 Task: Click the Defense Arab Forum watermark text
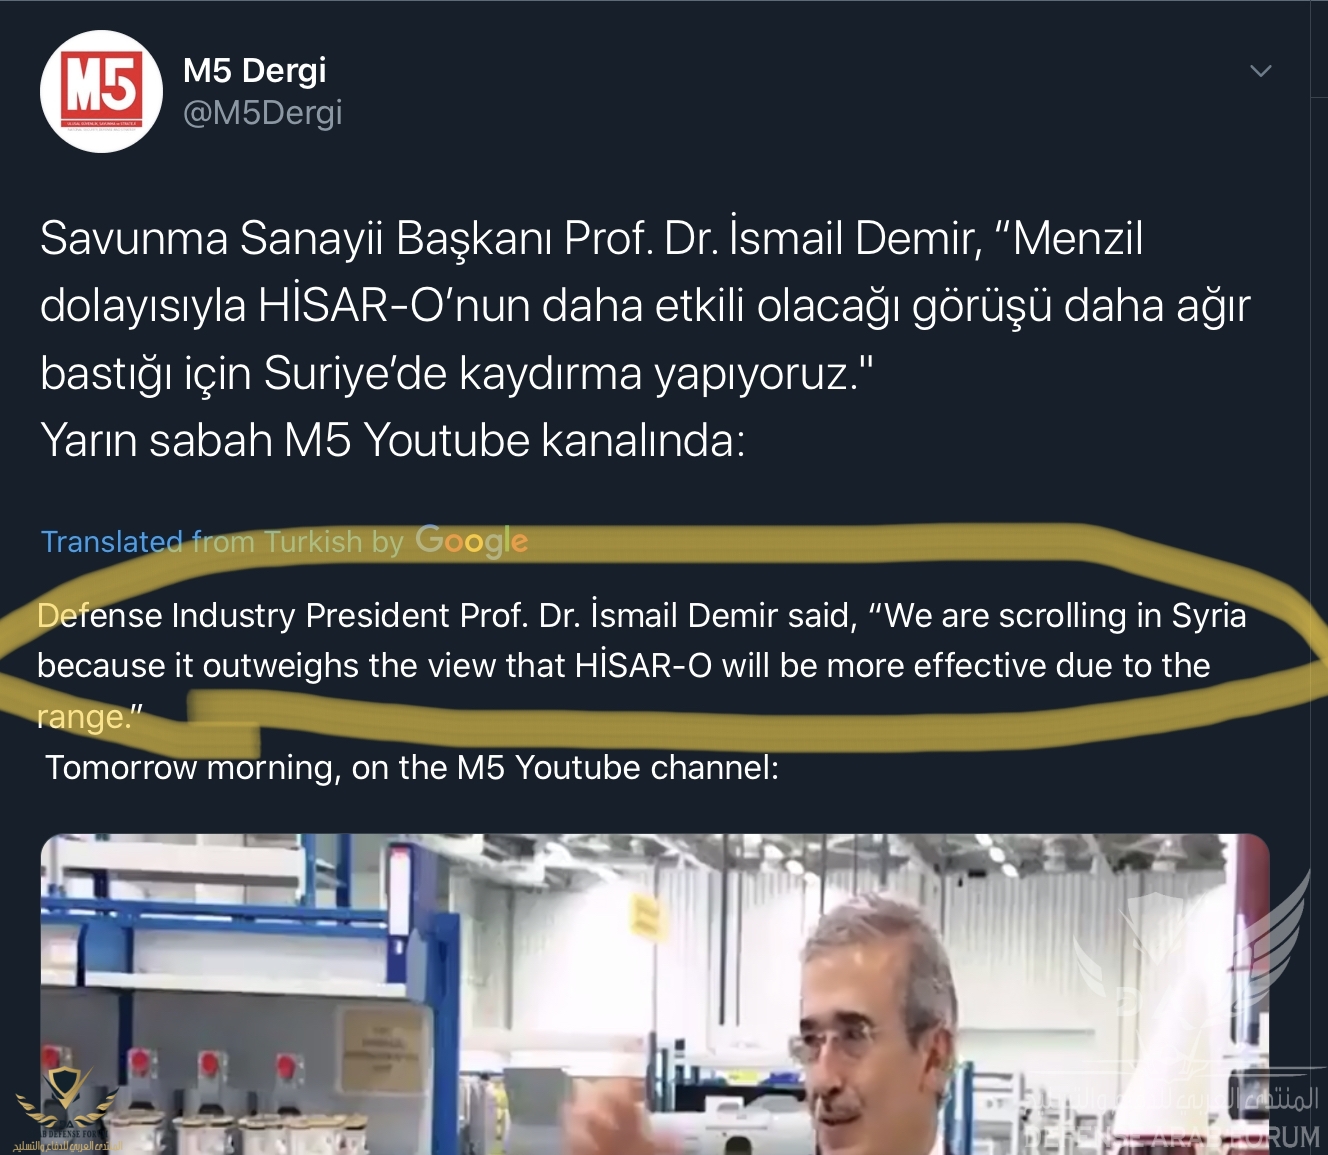(x=1172, y=1120)
